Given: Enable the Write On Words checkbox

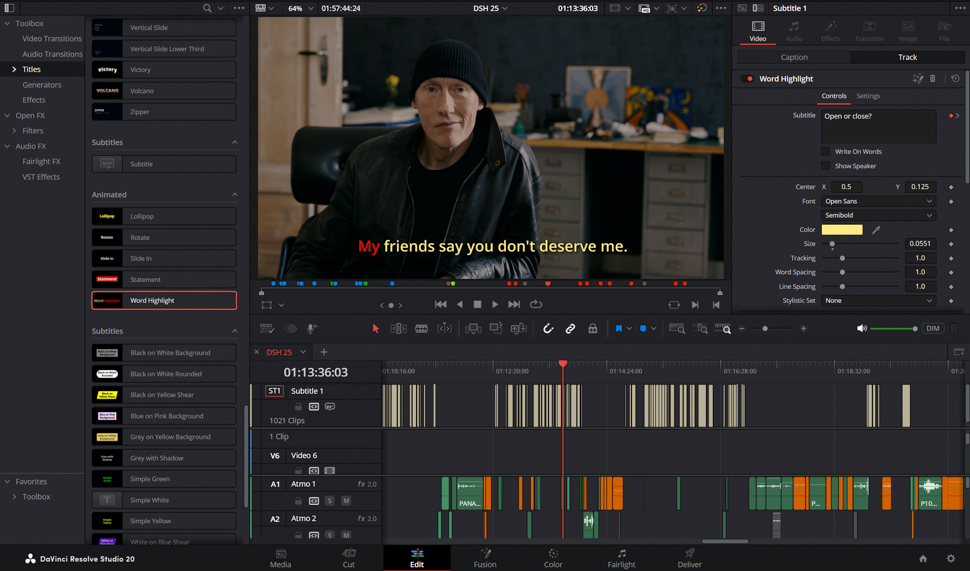Looking at the screenshot, I should coord(826,152).
